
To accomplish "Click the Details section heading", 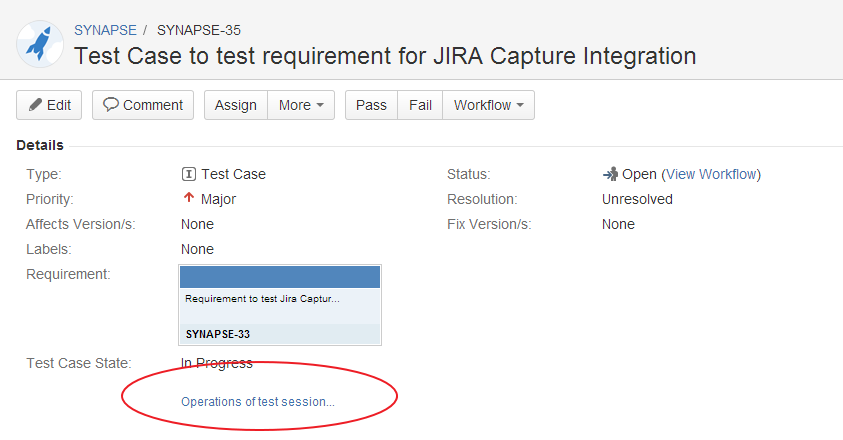I will tap(40, 145).
